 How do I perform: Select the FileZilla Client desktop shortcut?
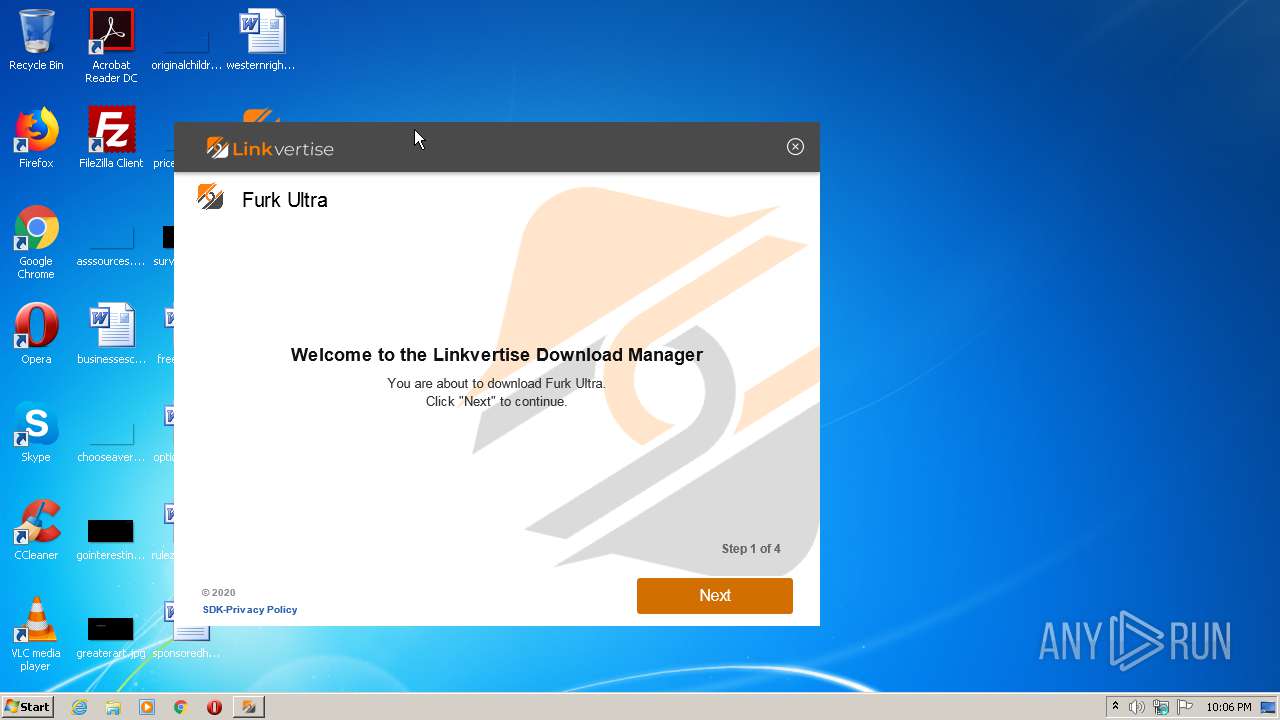point(111,138)
